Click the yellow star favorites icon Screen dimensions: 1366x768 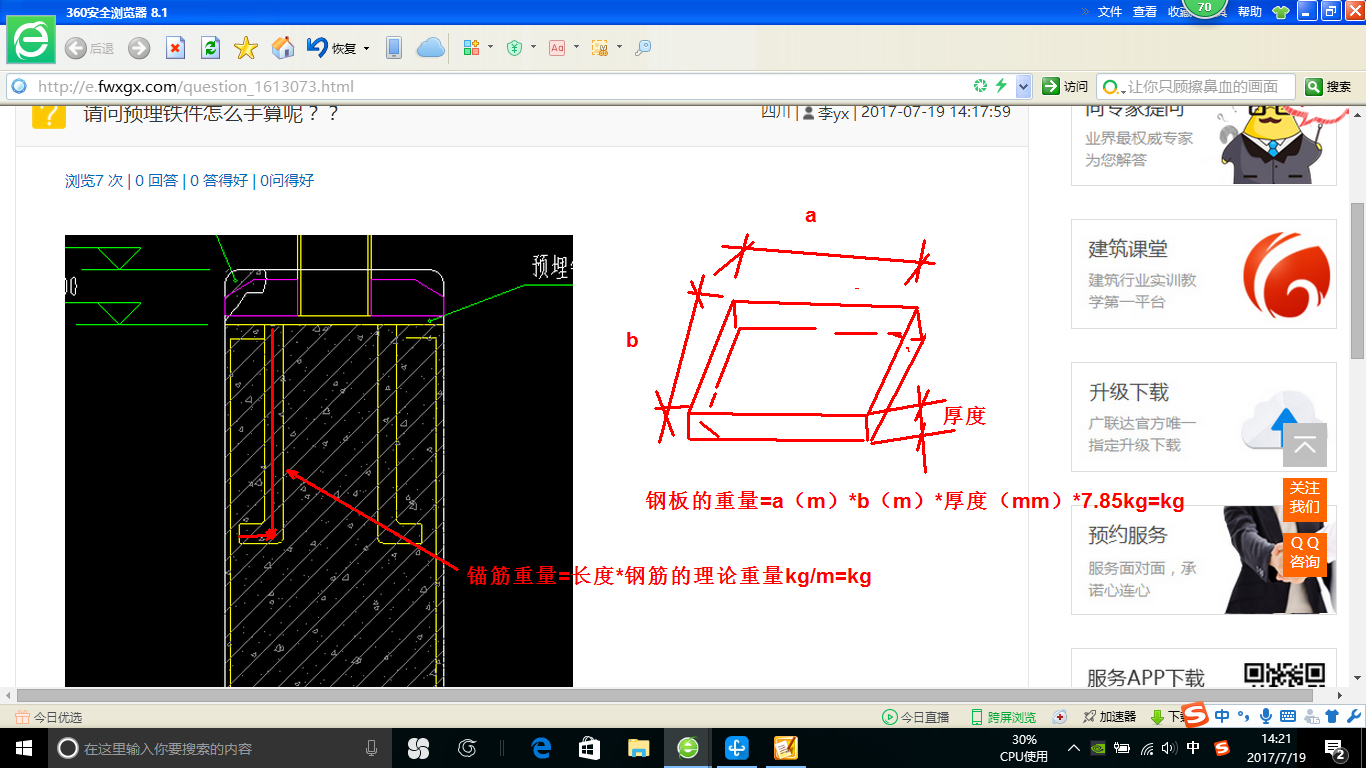click(x=246, y=48)
